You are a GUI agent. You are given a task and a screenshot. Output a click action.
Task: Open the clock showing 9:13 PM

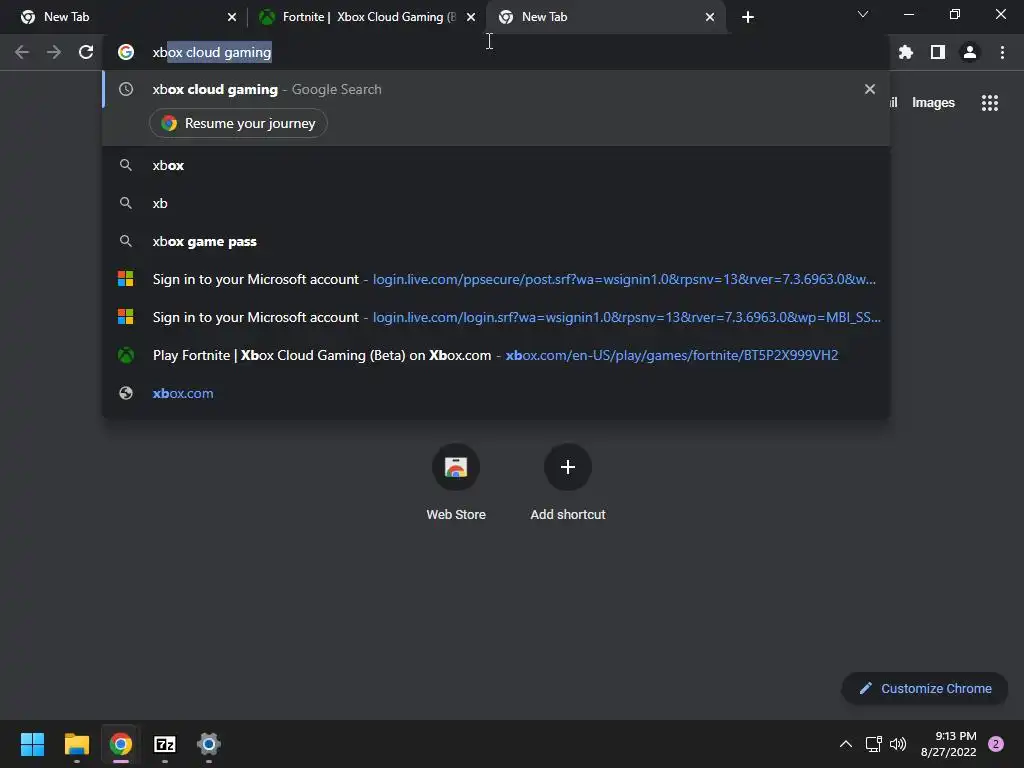949,744
